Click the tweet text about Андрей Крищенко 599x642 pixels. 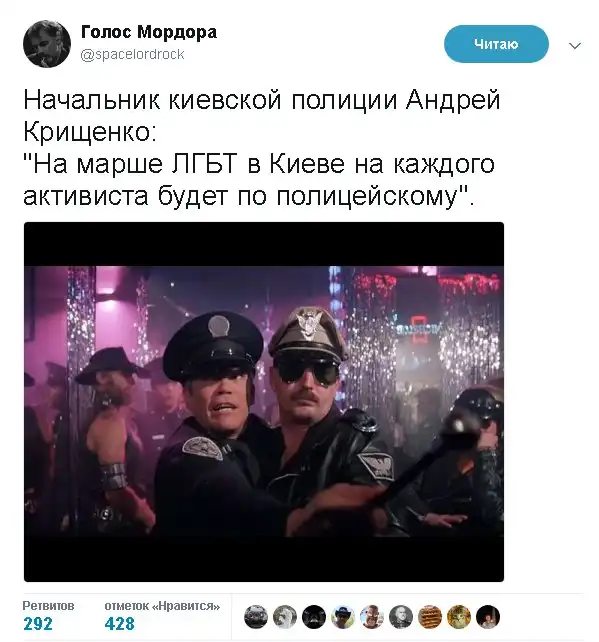coord(262,148)
